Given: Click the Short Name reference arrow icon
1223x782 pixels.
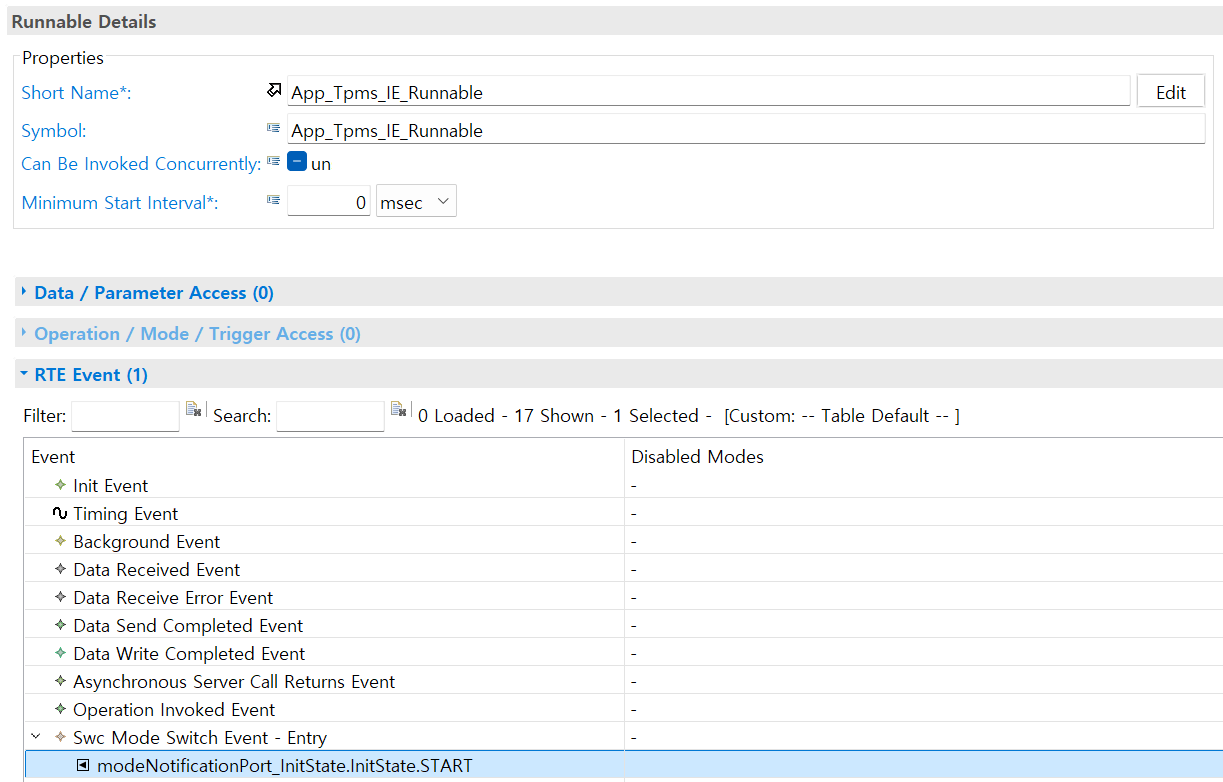Looking at the screenshot, I should coord(274,91).
